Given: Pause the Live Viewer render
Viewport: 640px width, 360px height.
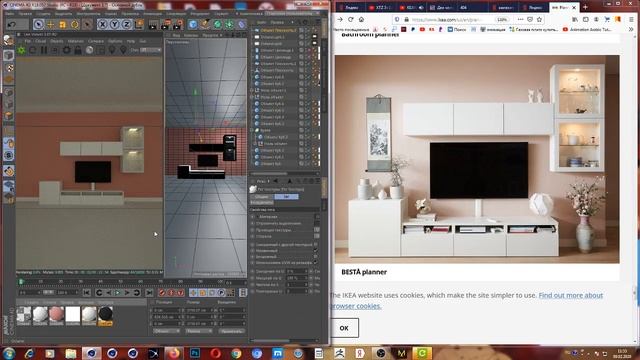Looking at the screenshot, I should click(44, 50).
